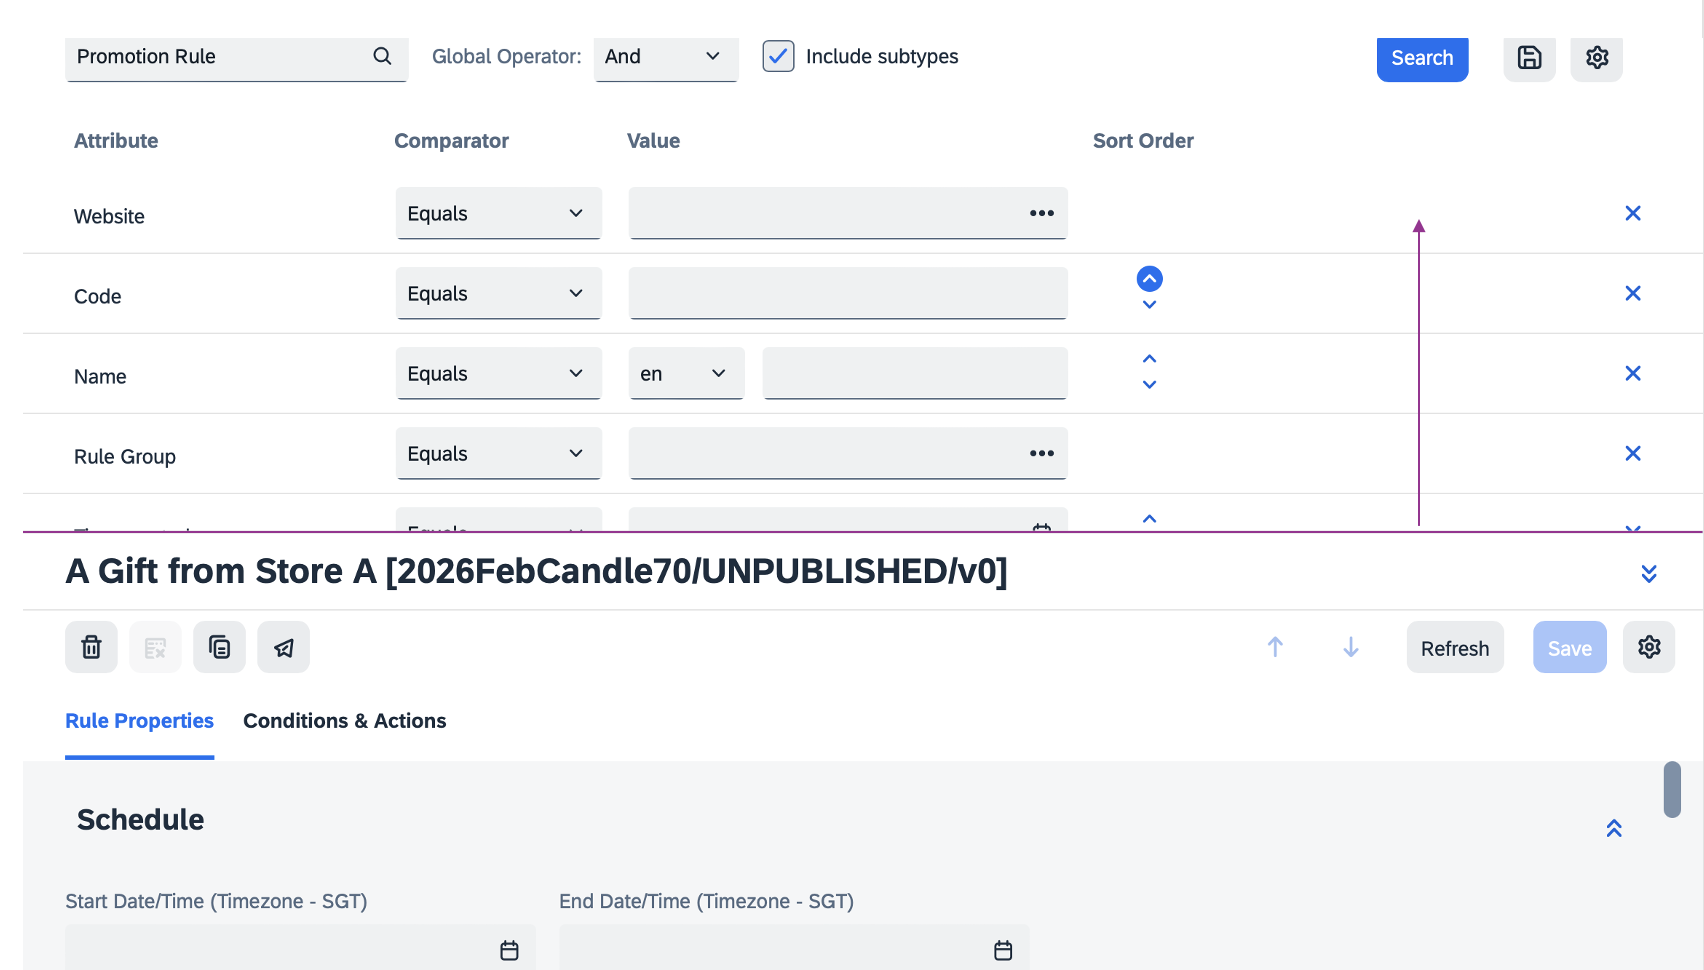The image size is (1704, 970).
Task: Move Code sort order up
Action: click(1149, 279)
